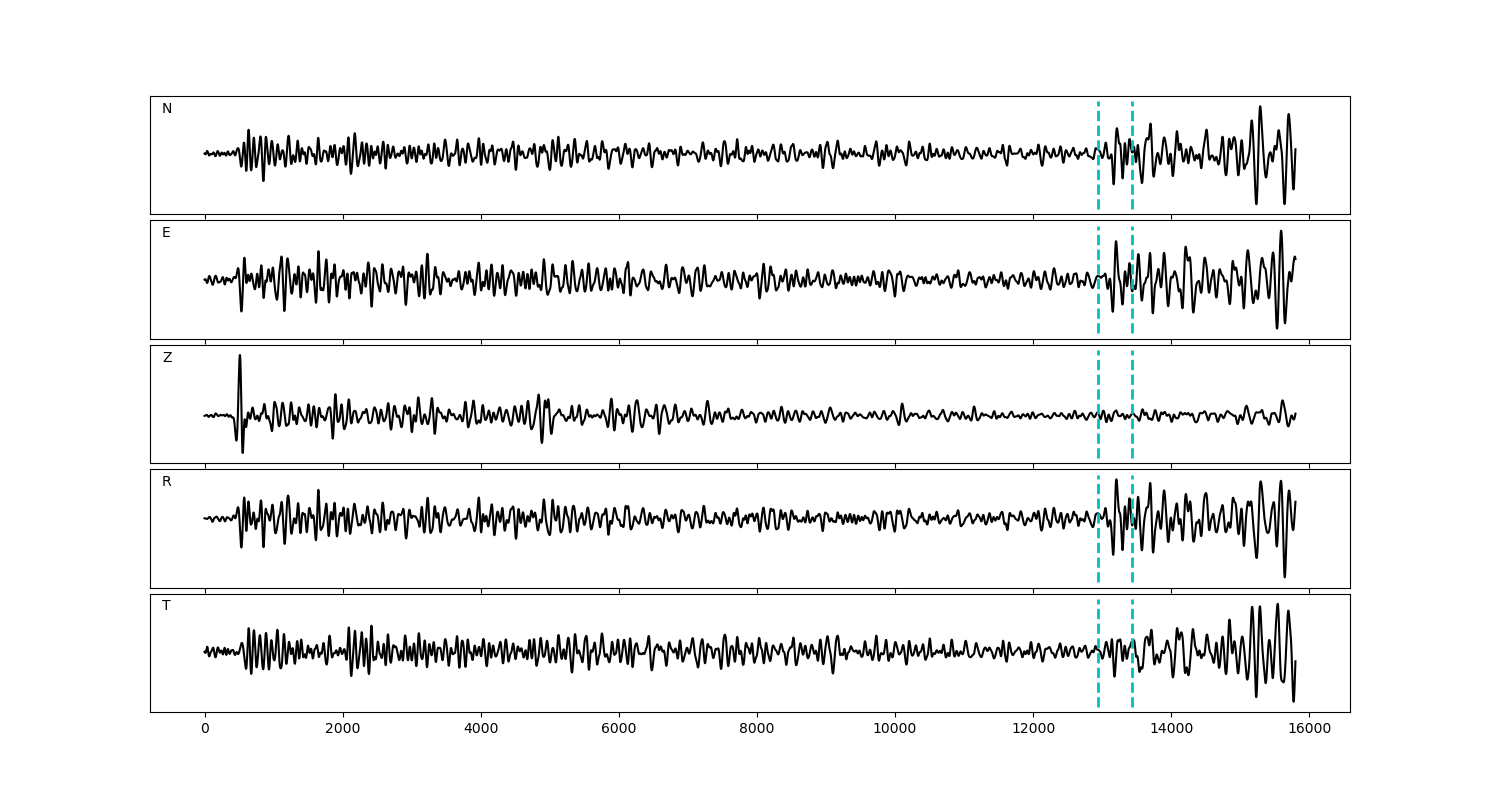This screenshot has height=800, width=1500.
Task: Select the Z component label
Action: [x=167, y=358]
